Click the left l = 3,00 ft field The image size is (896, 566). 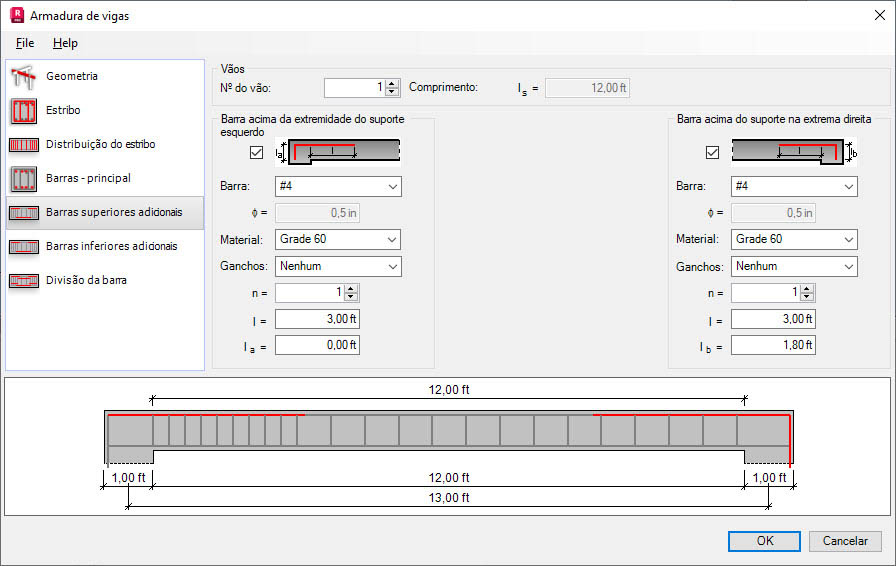click(317, 319)
